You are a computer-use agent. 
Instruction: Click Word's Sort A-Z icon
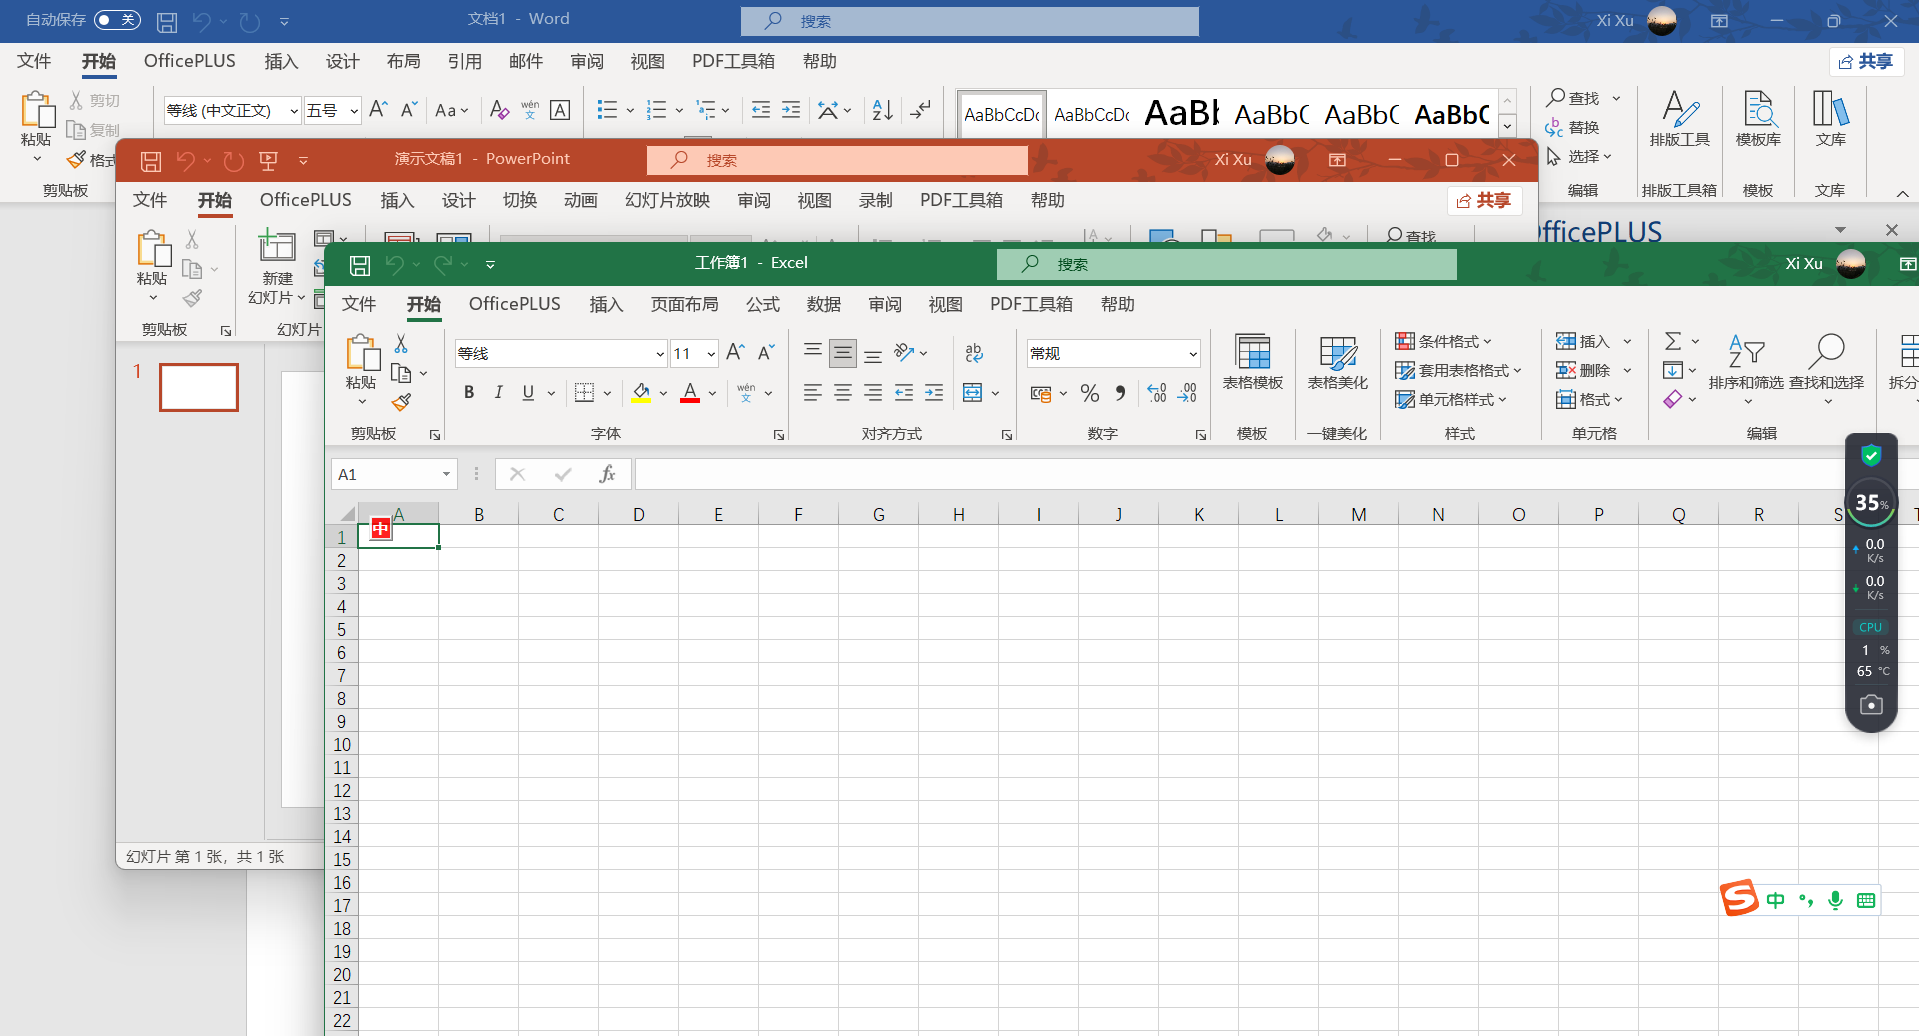pos(882,110)
